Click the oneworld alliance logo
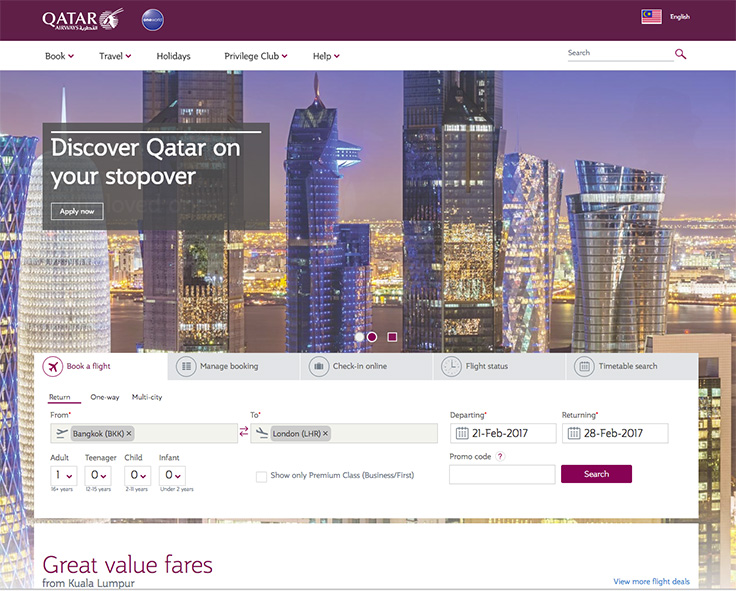This screenshot has height=591, width=736. (153, 20)
